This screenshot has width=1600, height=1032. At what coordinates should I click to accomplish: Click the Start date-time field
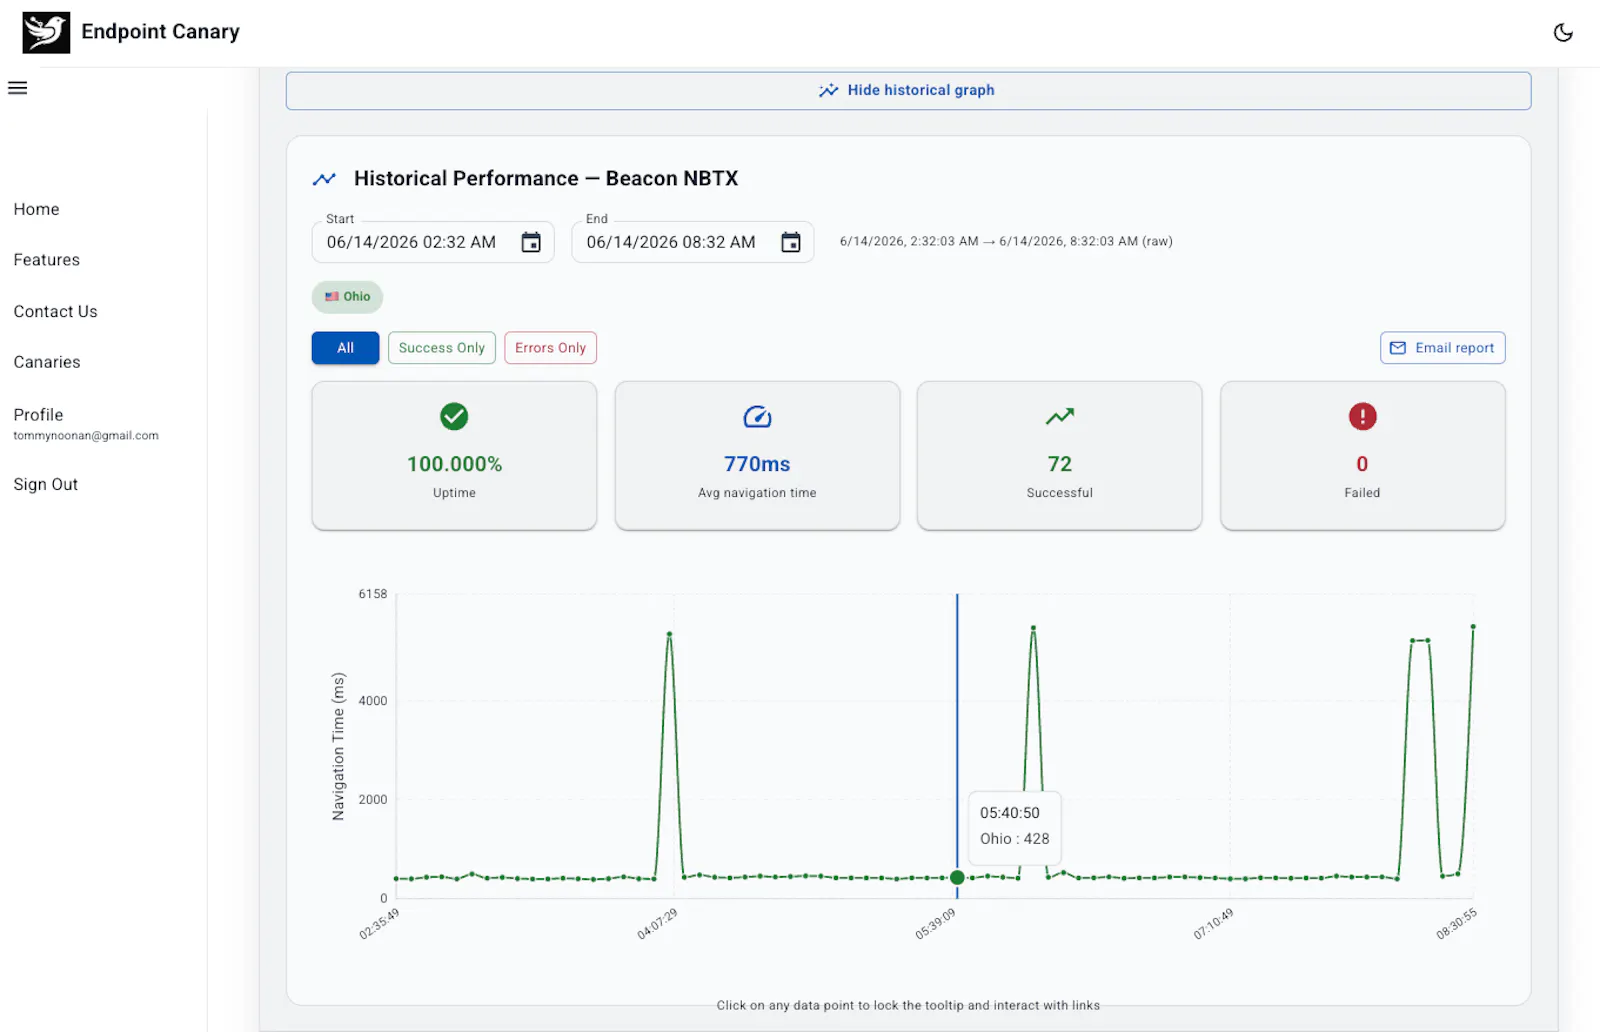point(433,242)
